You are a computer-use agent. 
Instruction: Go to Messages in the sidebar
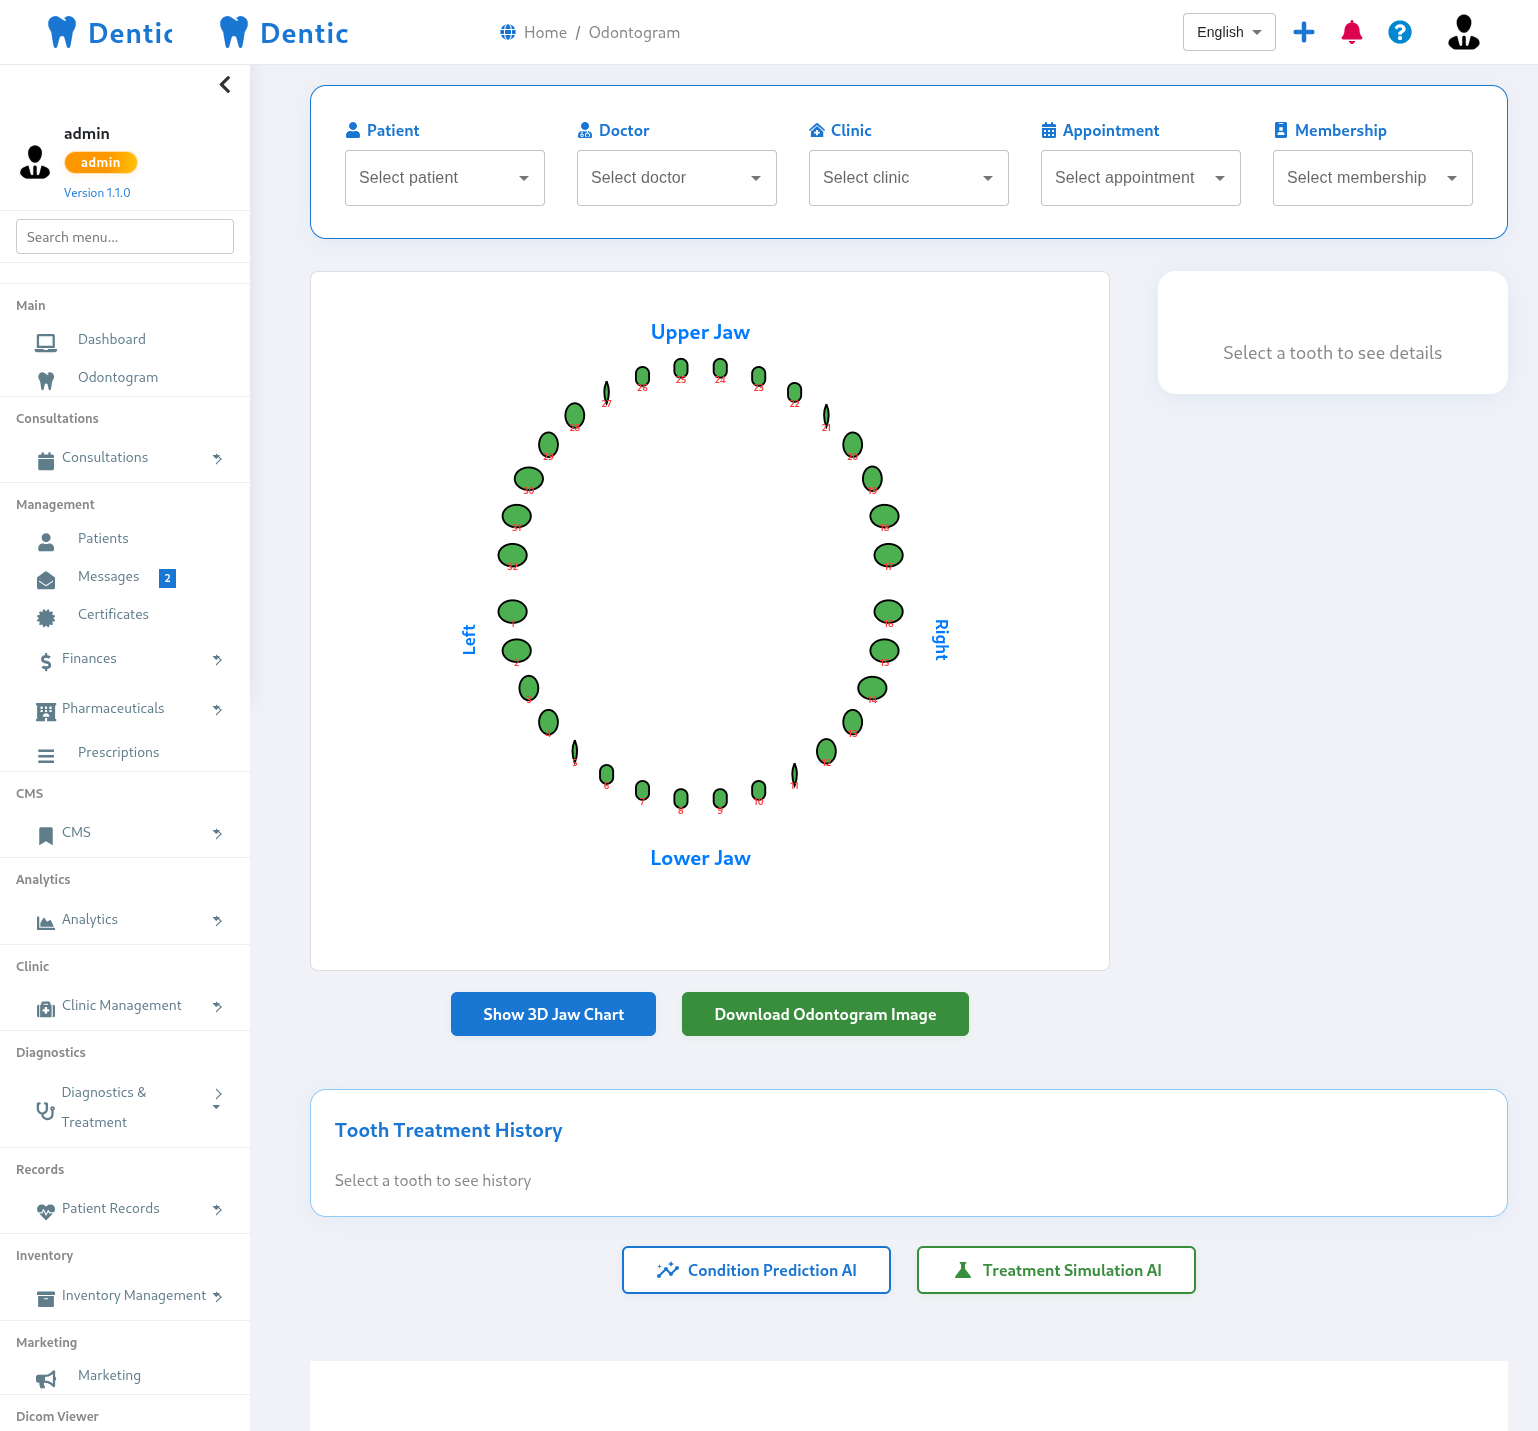click(109, 577)
